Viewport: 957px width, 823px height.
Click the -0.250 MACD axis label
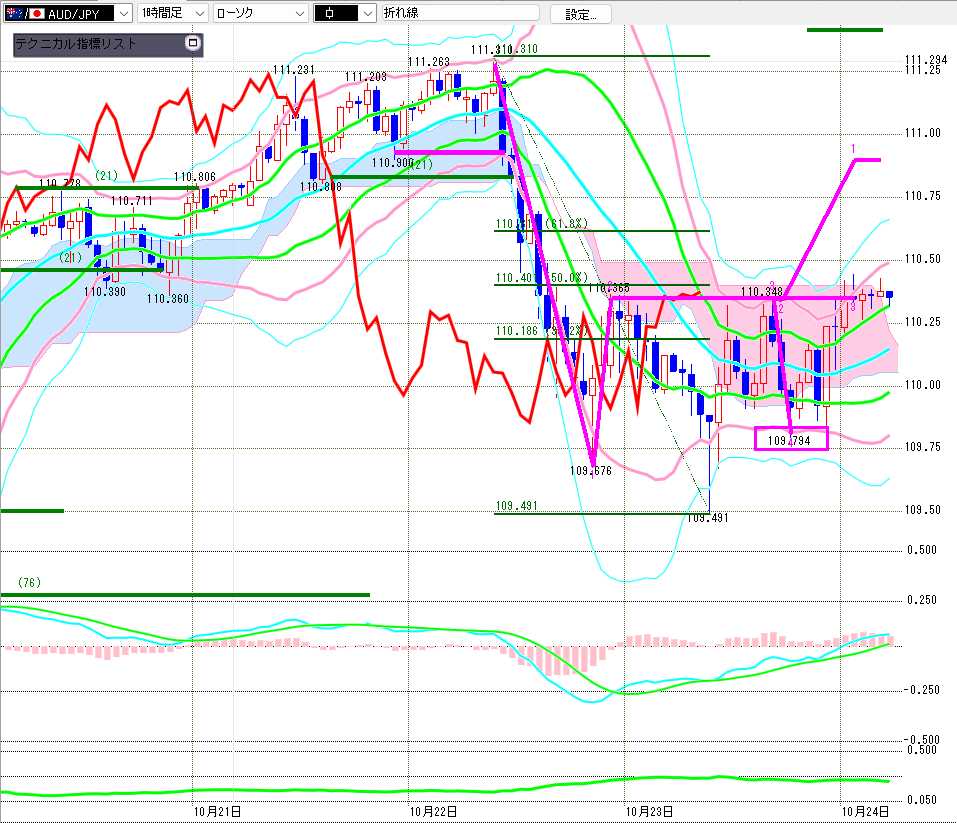(922, 690)
